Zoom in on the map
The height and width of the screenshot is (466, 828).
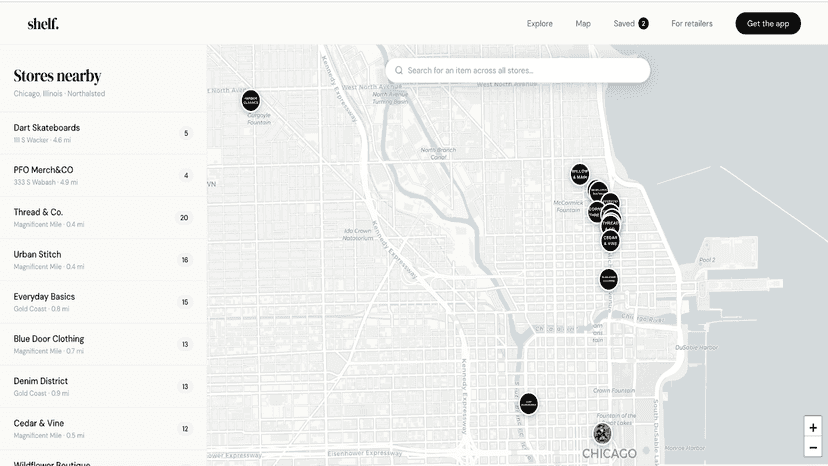coord(813,427)
